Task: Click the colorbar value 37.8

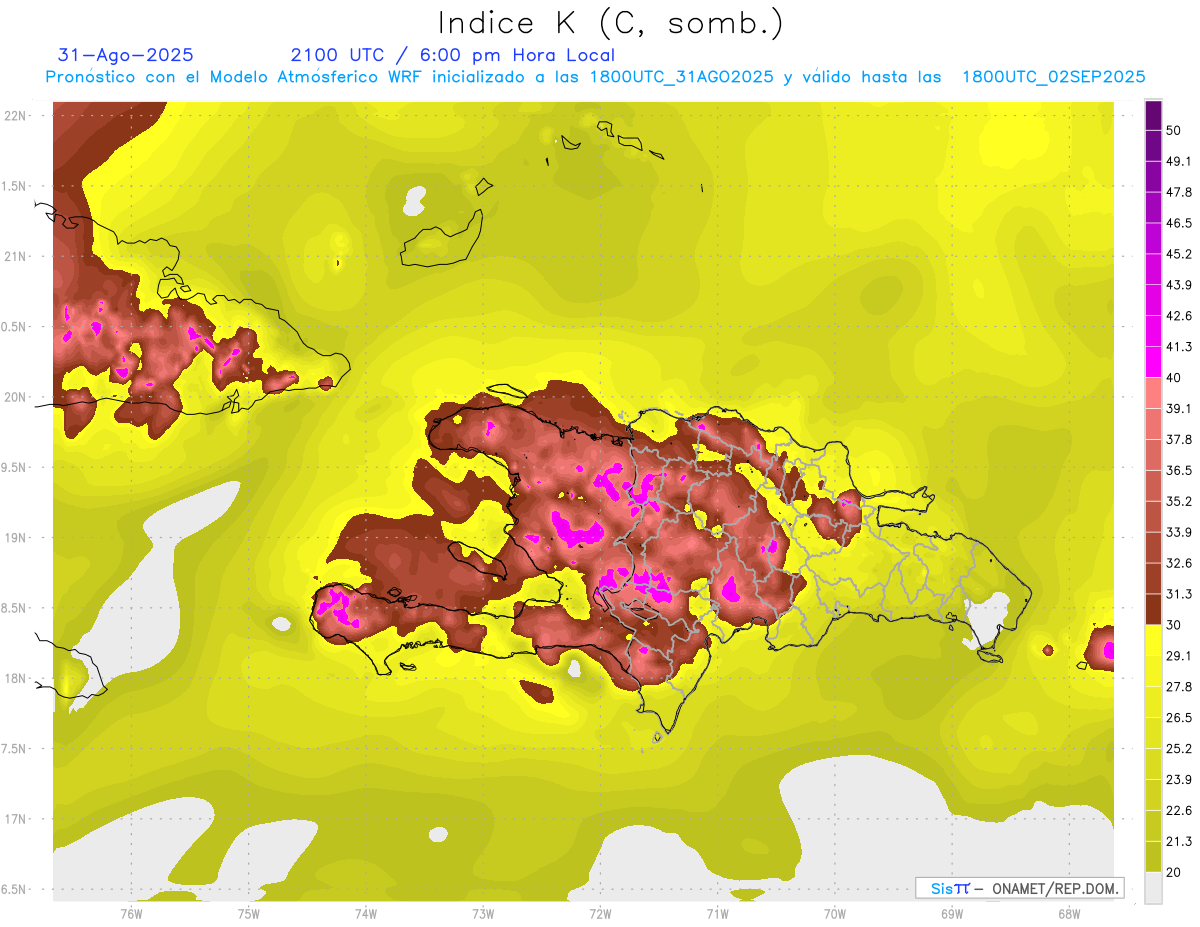Action: (x=1178, y=439)
